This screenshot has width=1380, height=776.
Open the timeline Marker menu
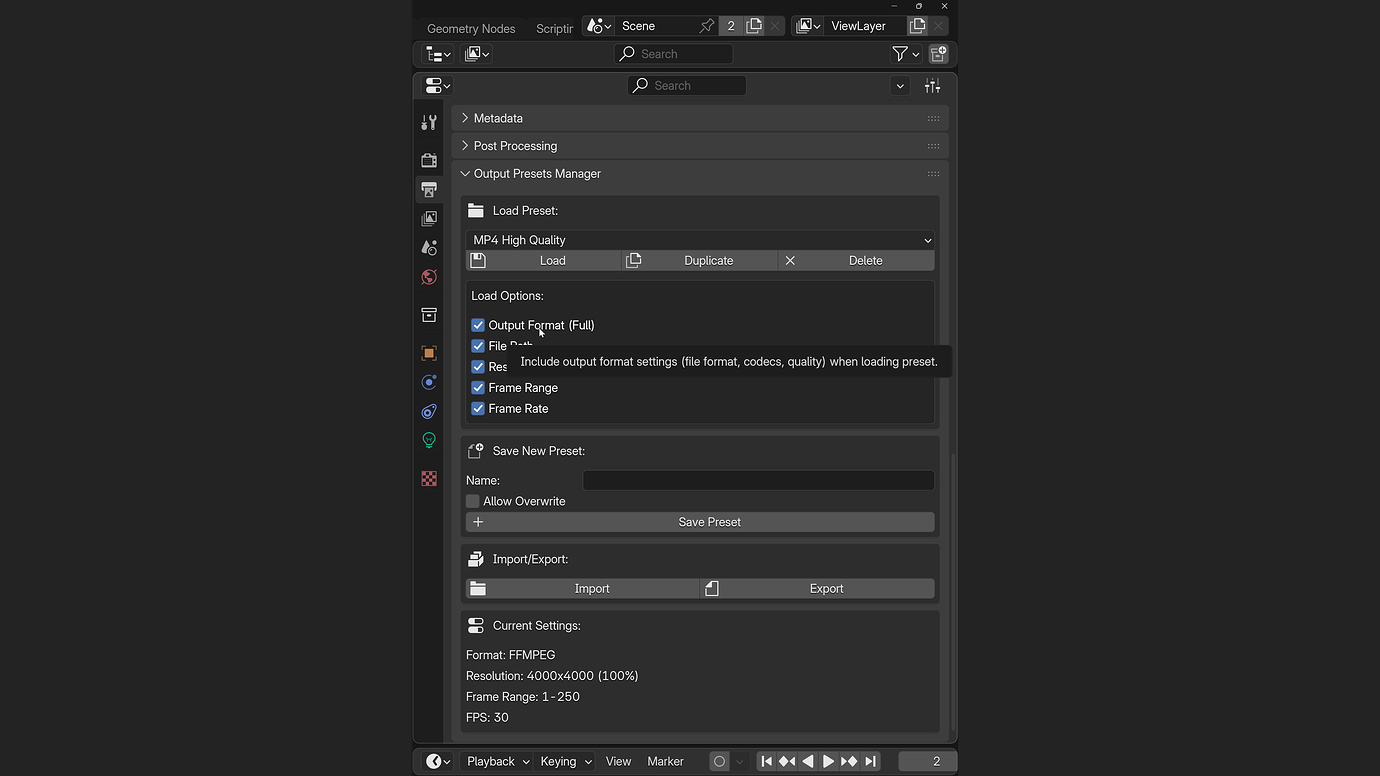click(665, 761)
